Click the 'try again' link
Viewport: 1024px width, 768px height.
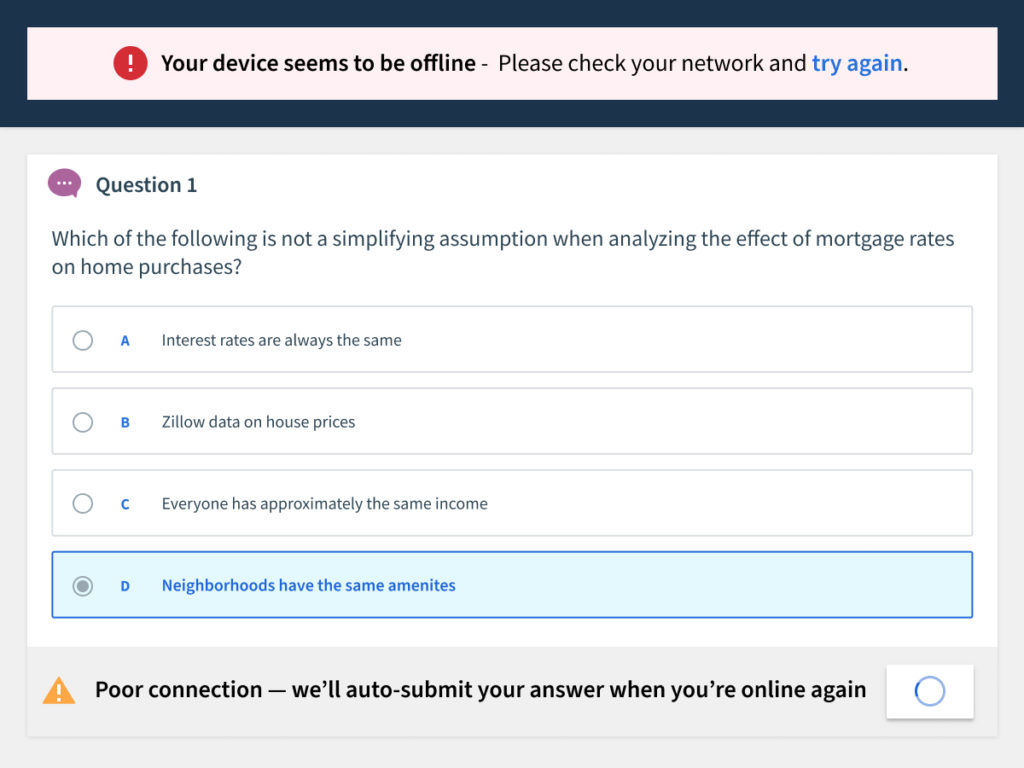(x=857, y=63)
